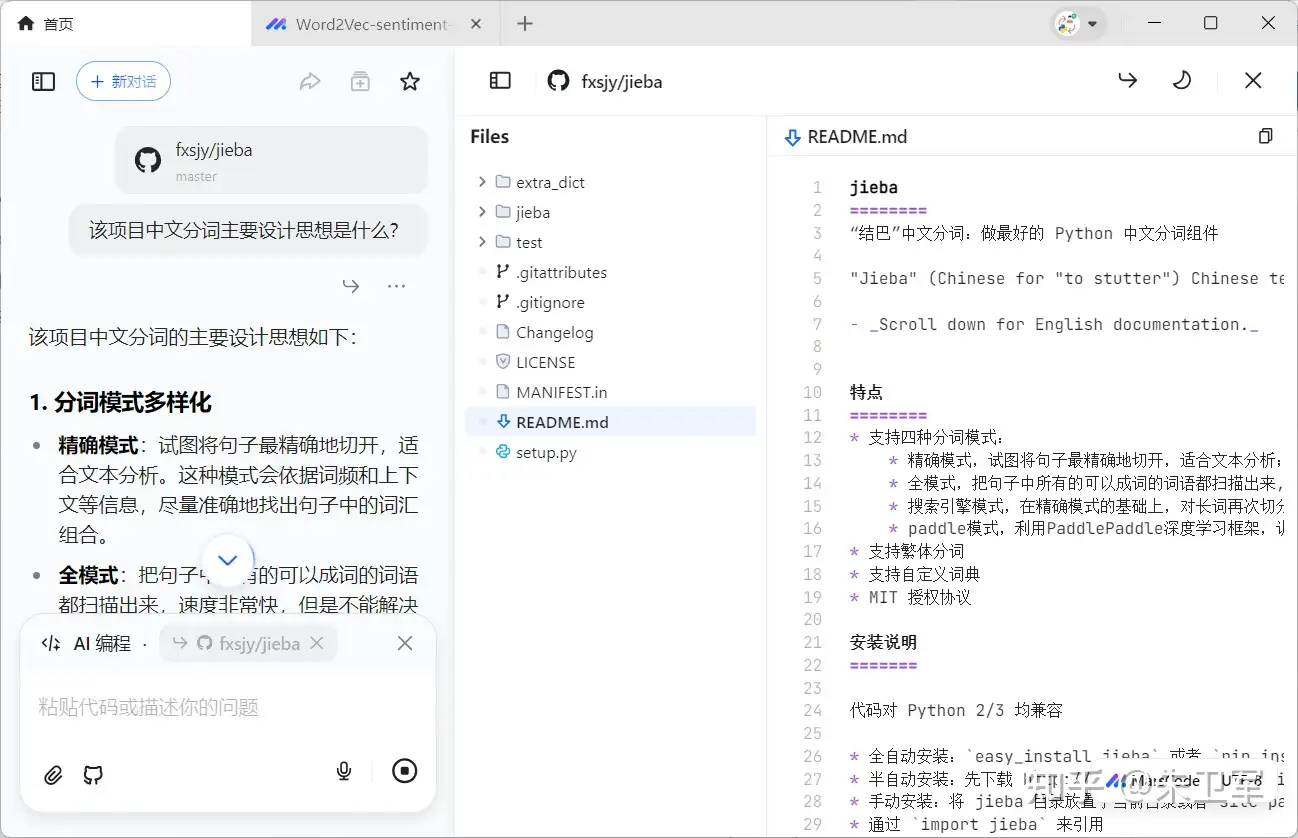
Task: Toggle the Files sidebar panel icon
Action: click(x=500, y=81)
